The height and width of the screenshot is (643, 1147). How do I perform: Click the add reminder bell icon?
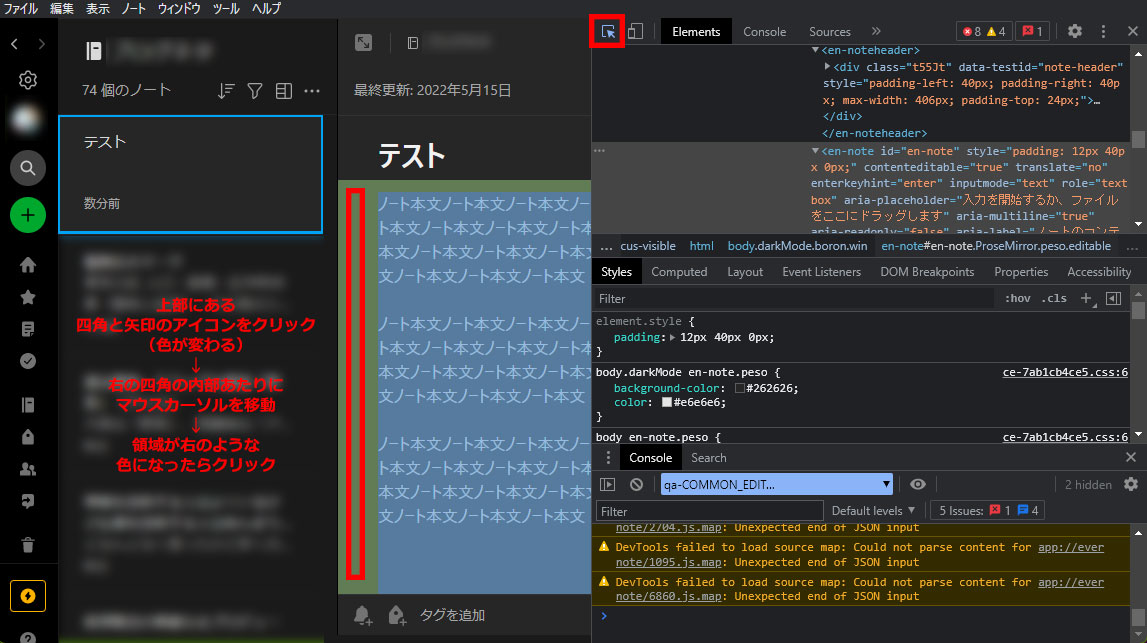362,615
